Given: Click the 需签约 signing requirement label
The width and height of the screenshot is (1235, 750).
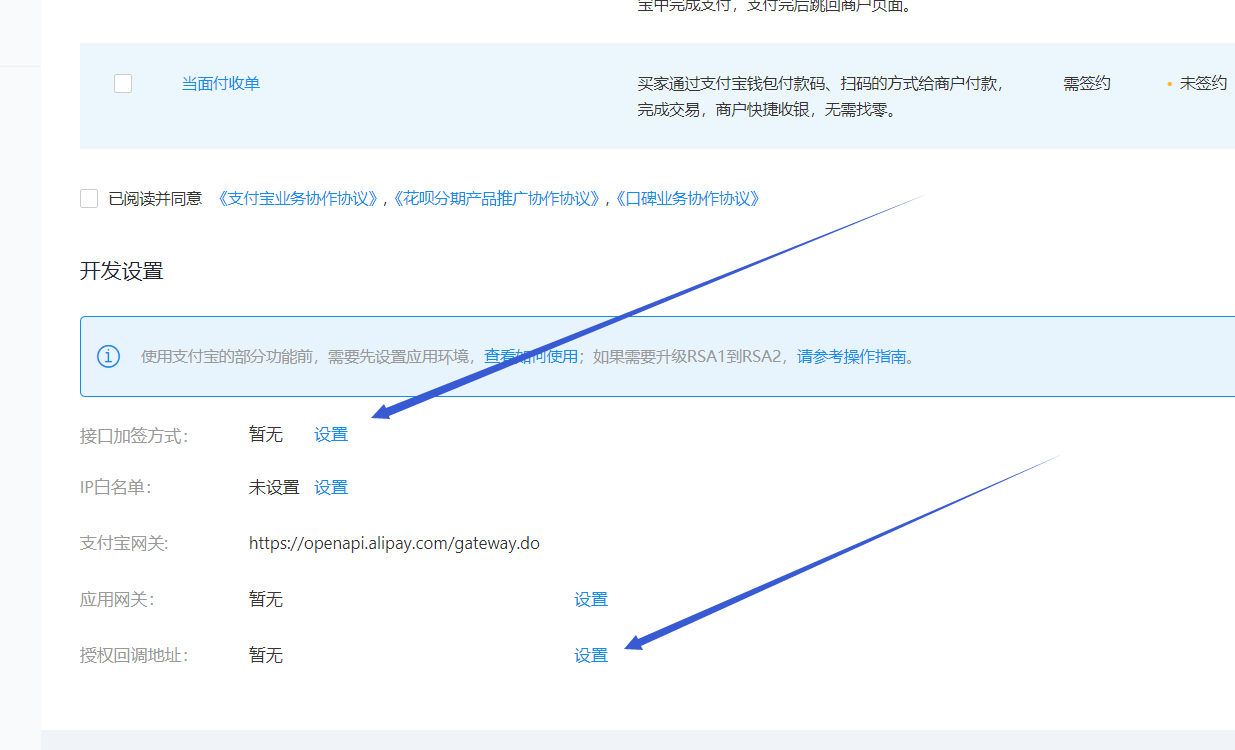Looking at the screenshot, I should coord(1087,84).
